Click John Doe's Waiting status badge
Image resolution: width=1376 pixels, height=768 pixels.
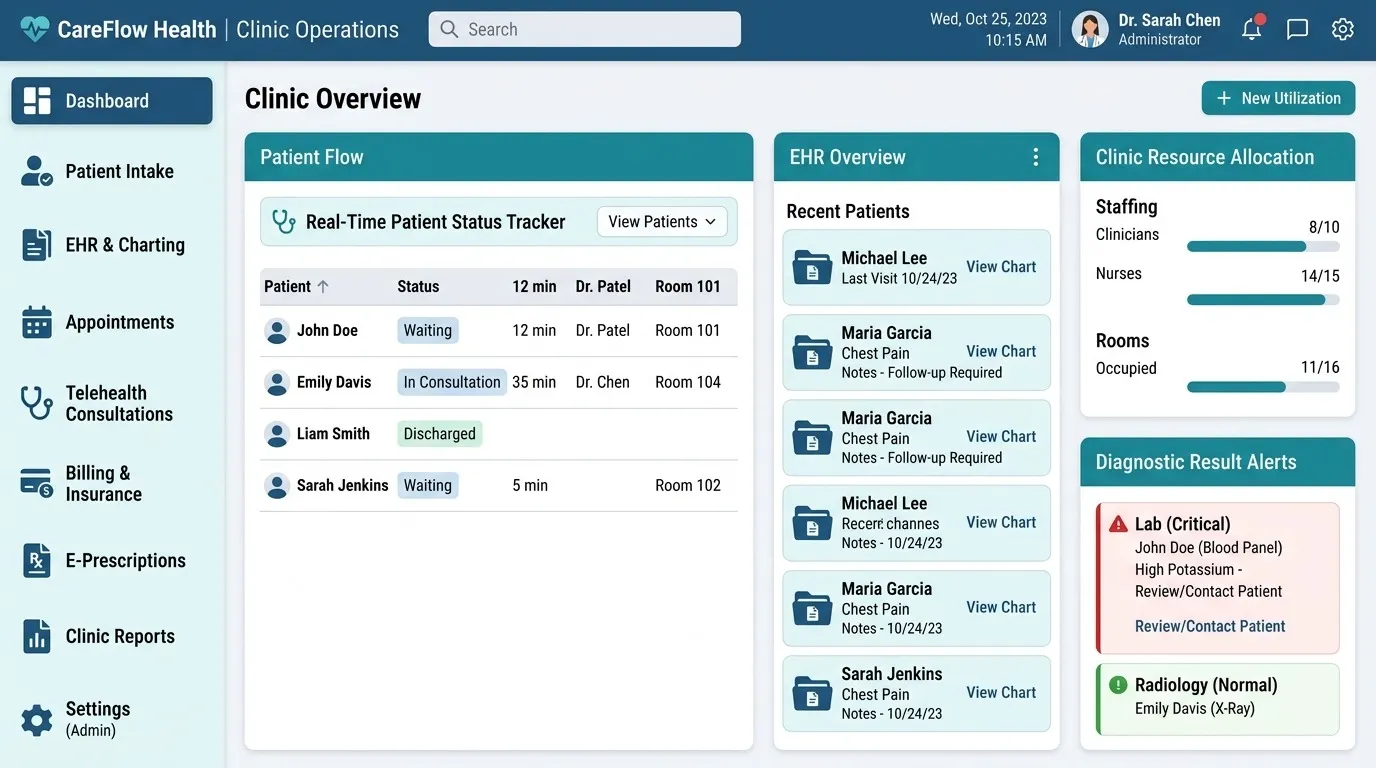(x=428, y=331)
